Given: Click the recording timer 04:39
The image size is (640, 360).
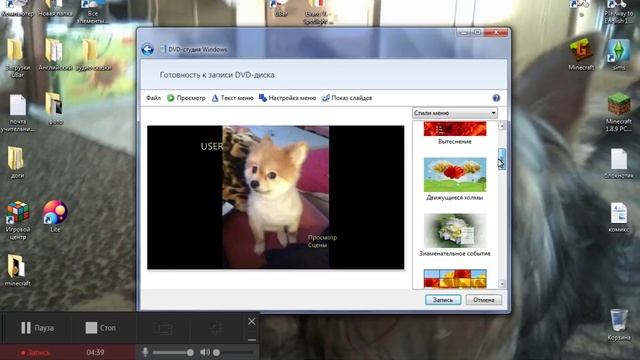Looking at the screenshot, I should pyautogui.click(x=95, y=352).
